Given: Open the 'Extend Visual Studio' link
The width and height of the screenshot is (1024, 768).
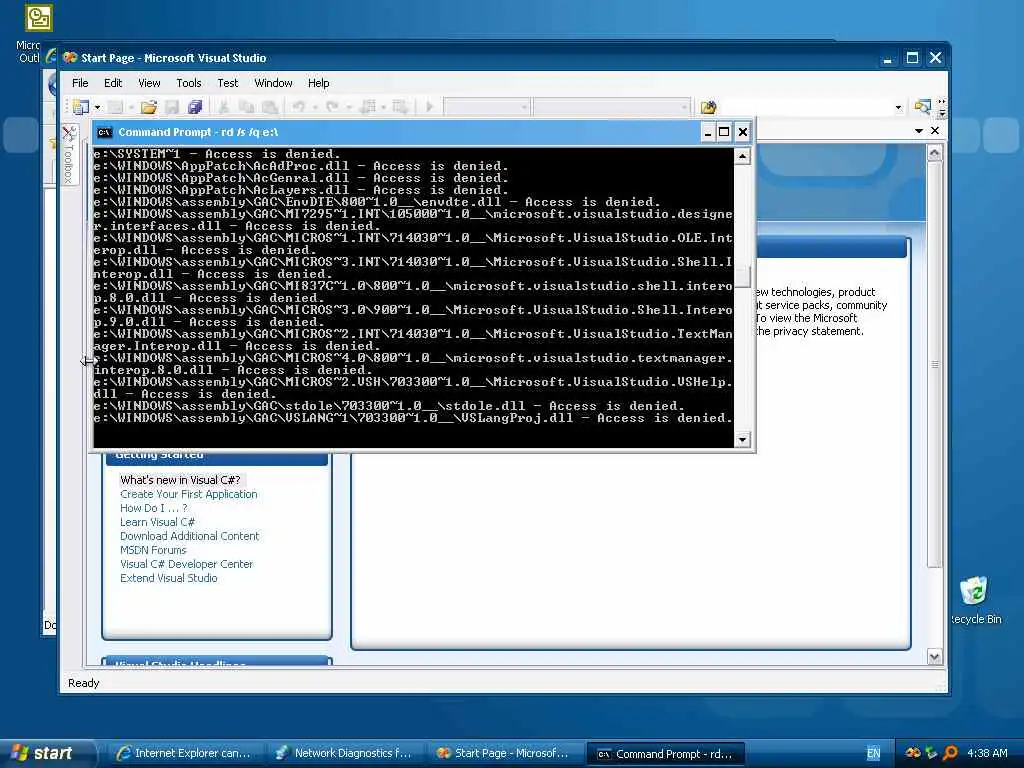Looking at the screenshot, I should [x=168, y=579].
